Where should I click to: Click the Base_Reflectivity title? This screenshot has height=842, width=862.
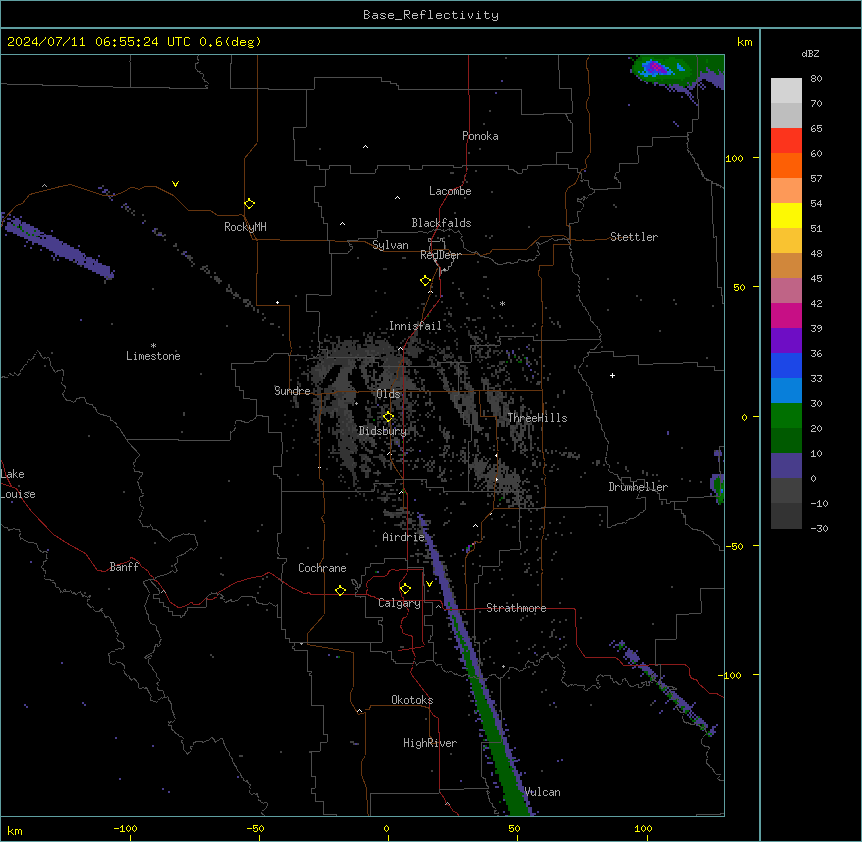coord(431,15)
